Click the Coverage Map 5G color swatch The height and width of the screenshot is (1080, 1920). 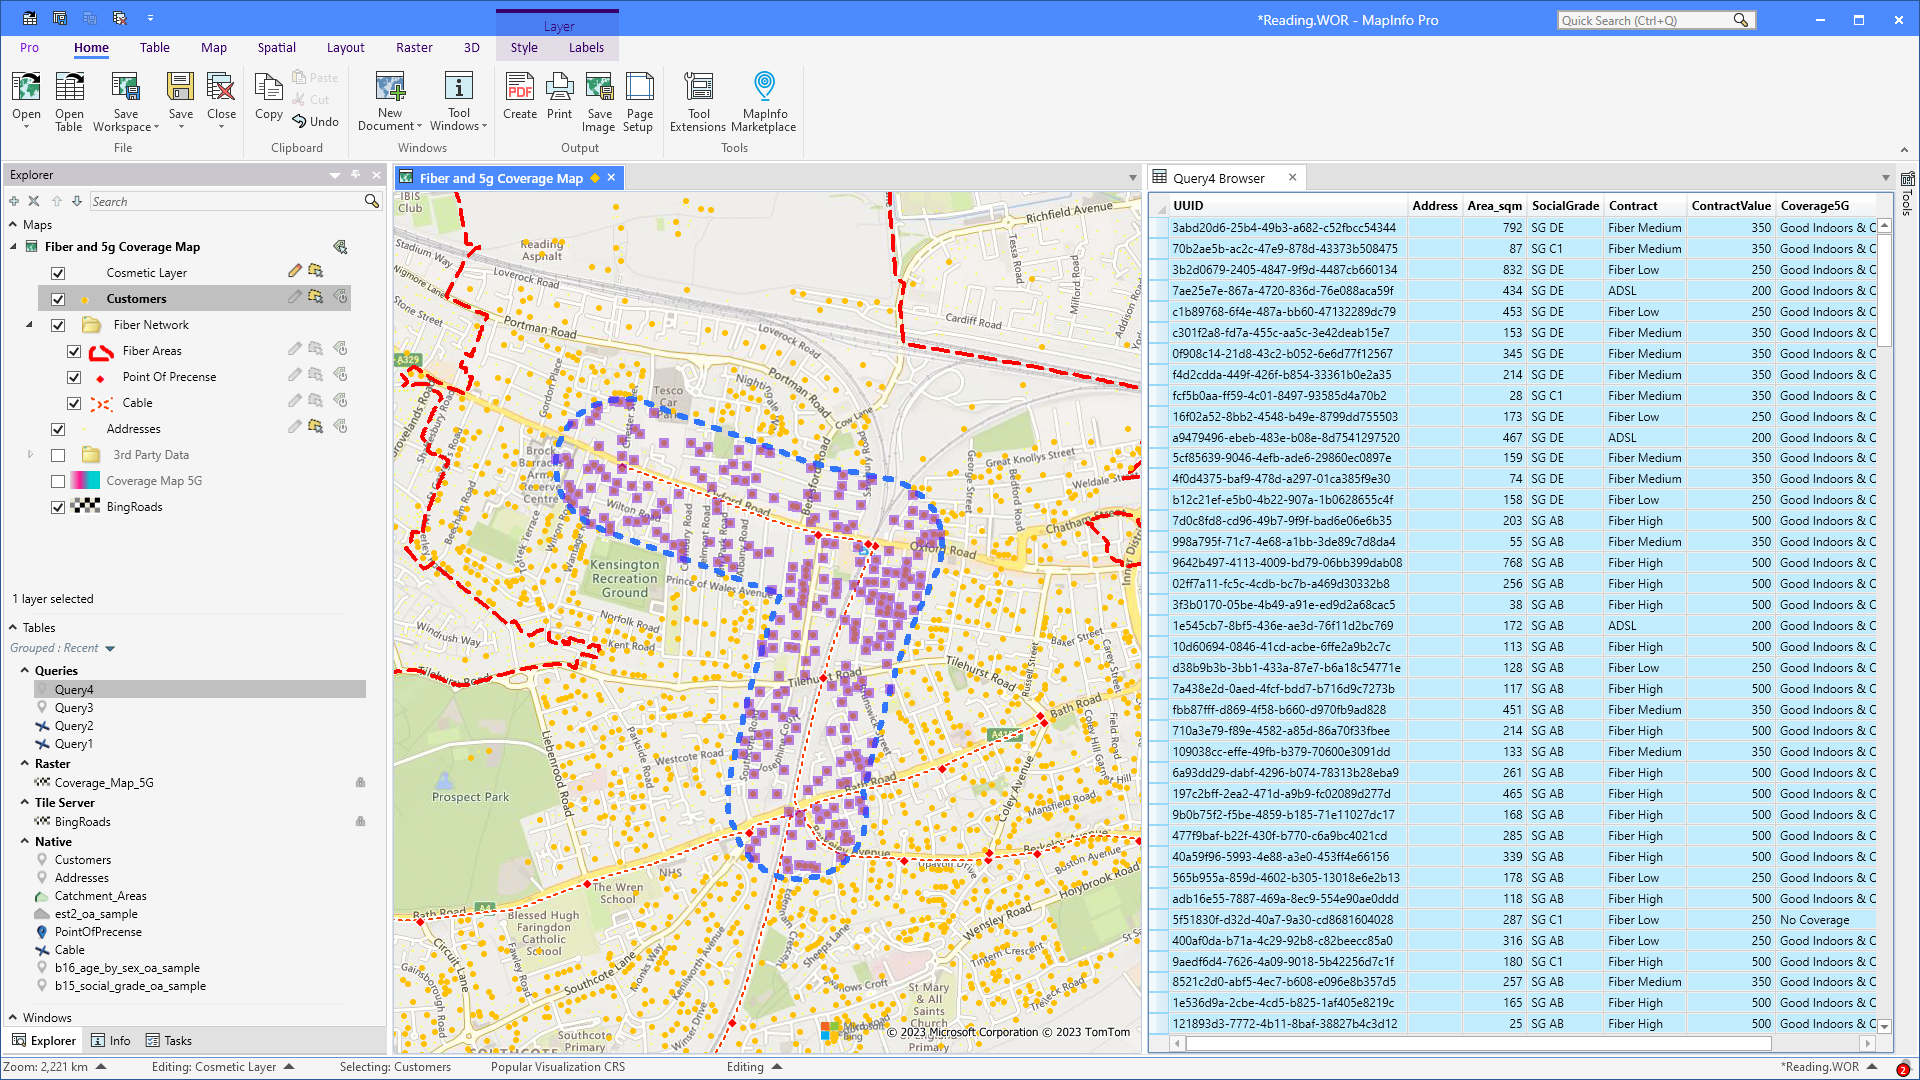pos(84,481)
